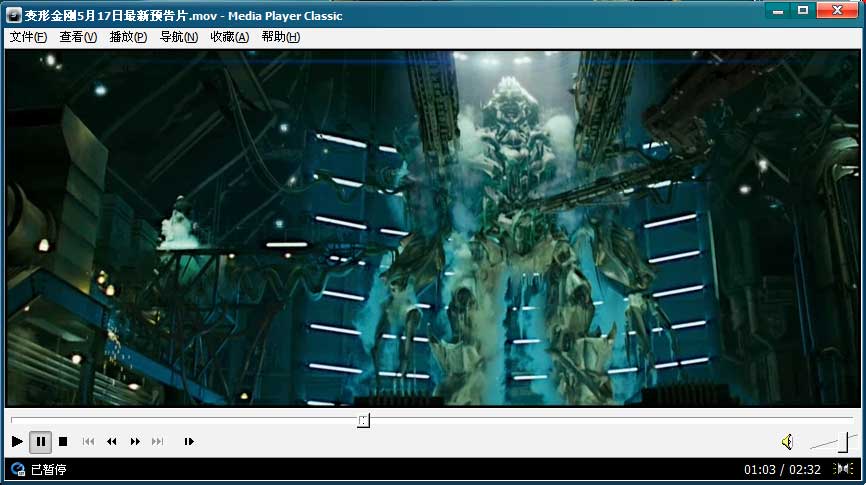Click the status bar media icon
Viewport: 866px width, 485px height.
18,470
